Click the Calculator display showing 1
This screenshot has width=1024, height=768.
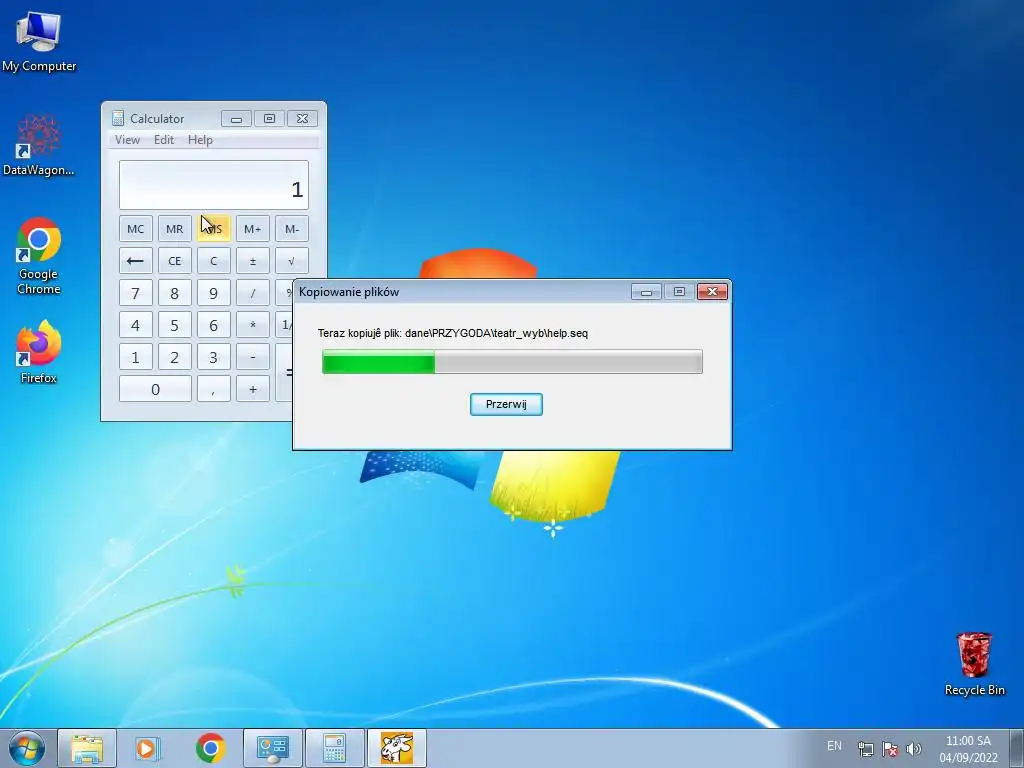[214, 185]
